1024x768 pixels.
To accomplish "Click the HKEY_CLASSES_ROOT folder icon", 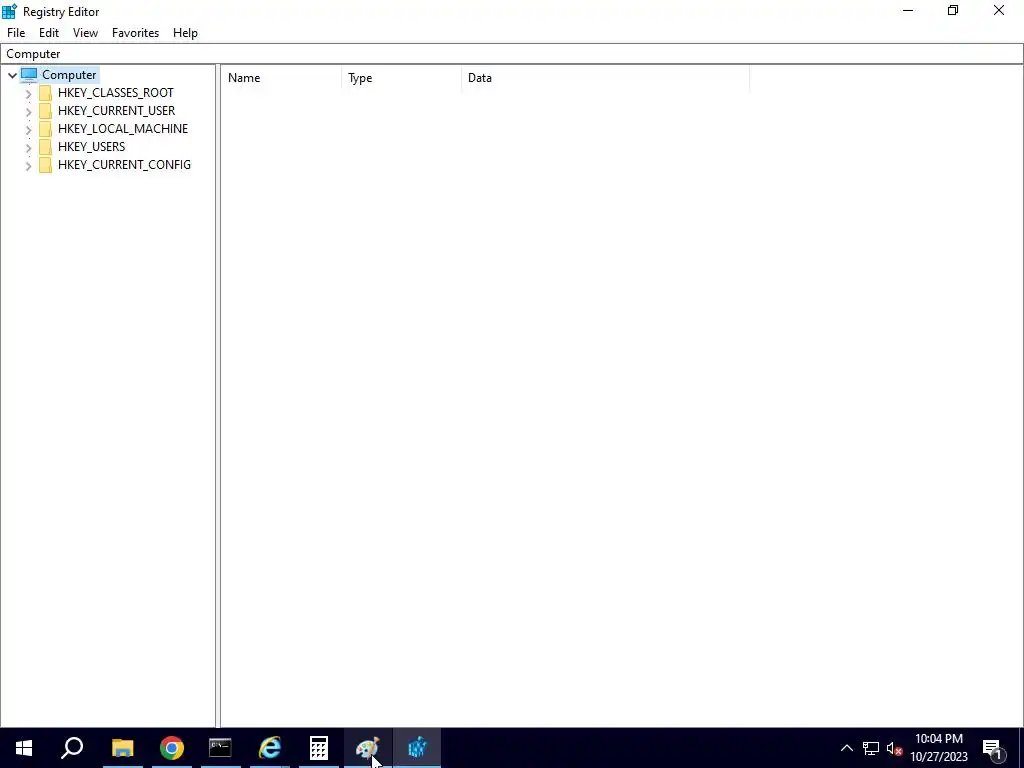I will click(x=45, y=93).
